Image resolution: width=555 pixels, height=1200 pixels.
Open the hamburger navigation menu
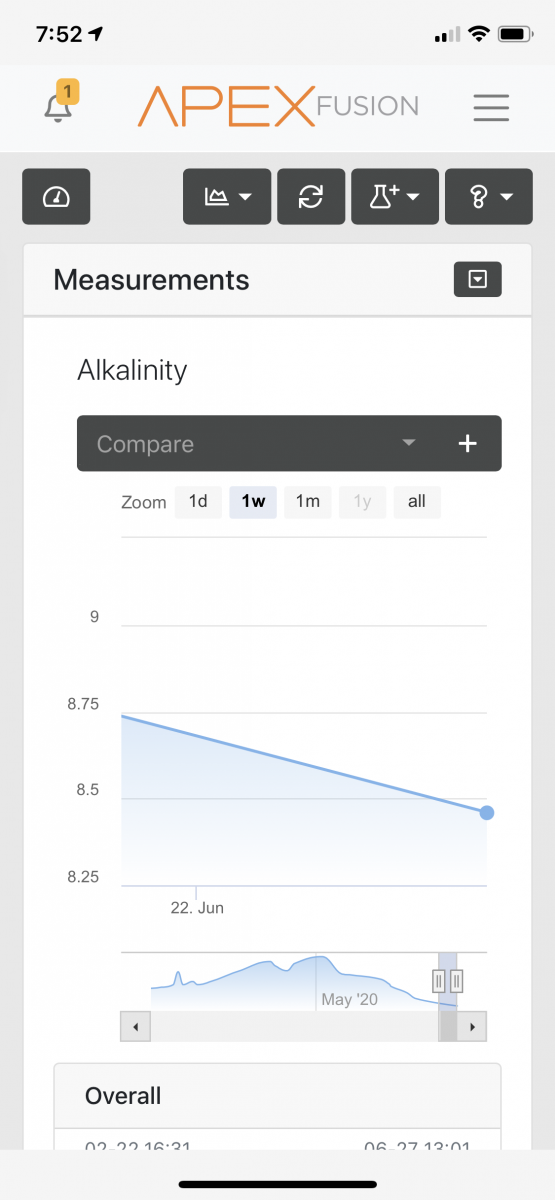tap(492, 107)
